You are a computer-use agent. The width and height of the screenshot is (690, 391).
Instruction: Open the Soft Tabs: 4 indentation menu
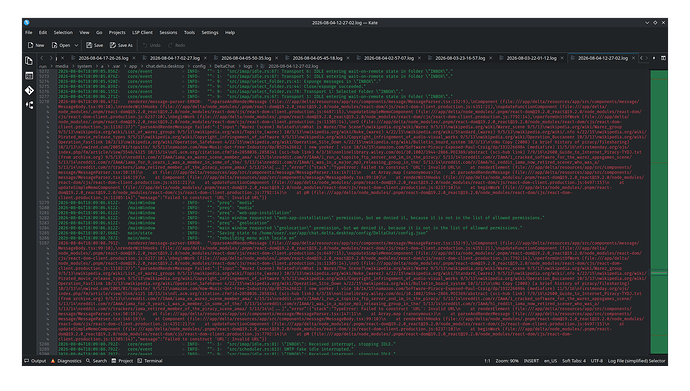pos(574,361)
